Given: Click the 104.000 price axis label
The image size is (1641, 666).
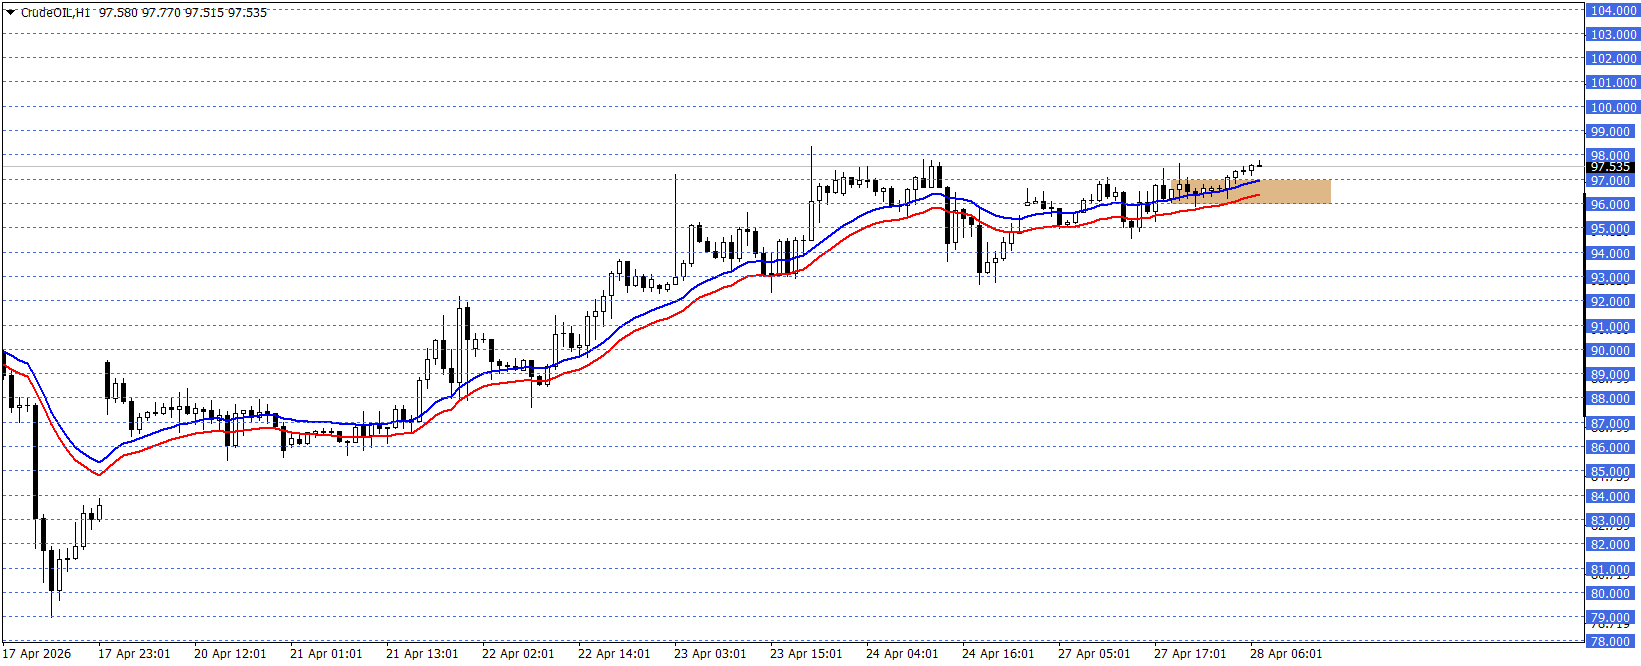Looking at the screenshot, I should [1613, 10].
